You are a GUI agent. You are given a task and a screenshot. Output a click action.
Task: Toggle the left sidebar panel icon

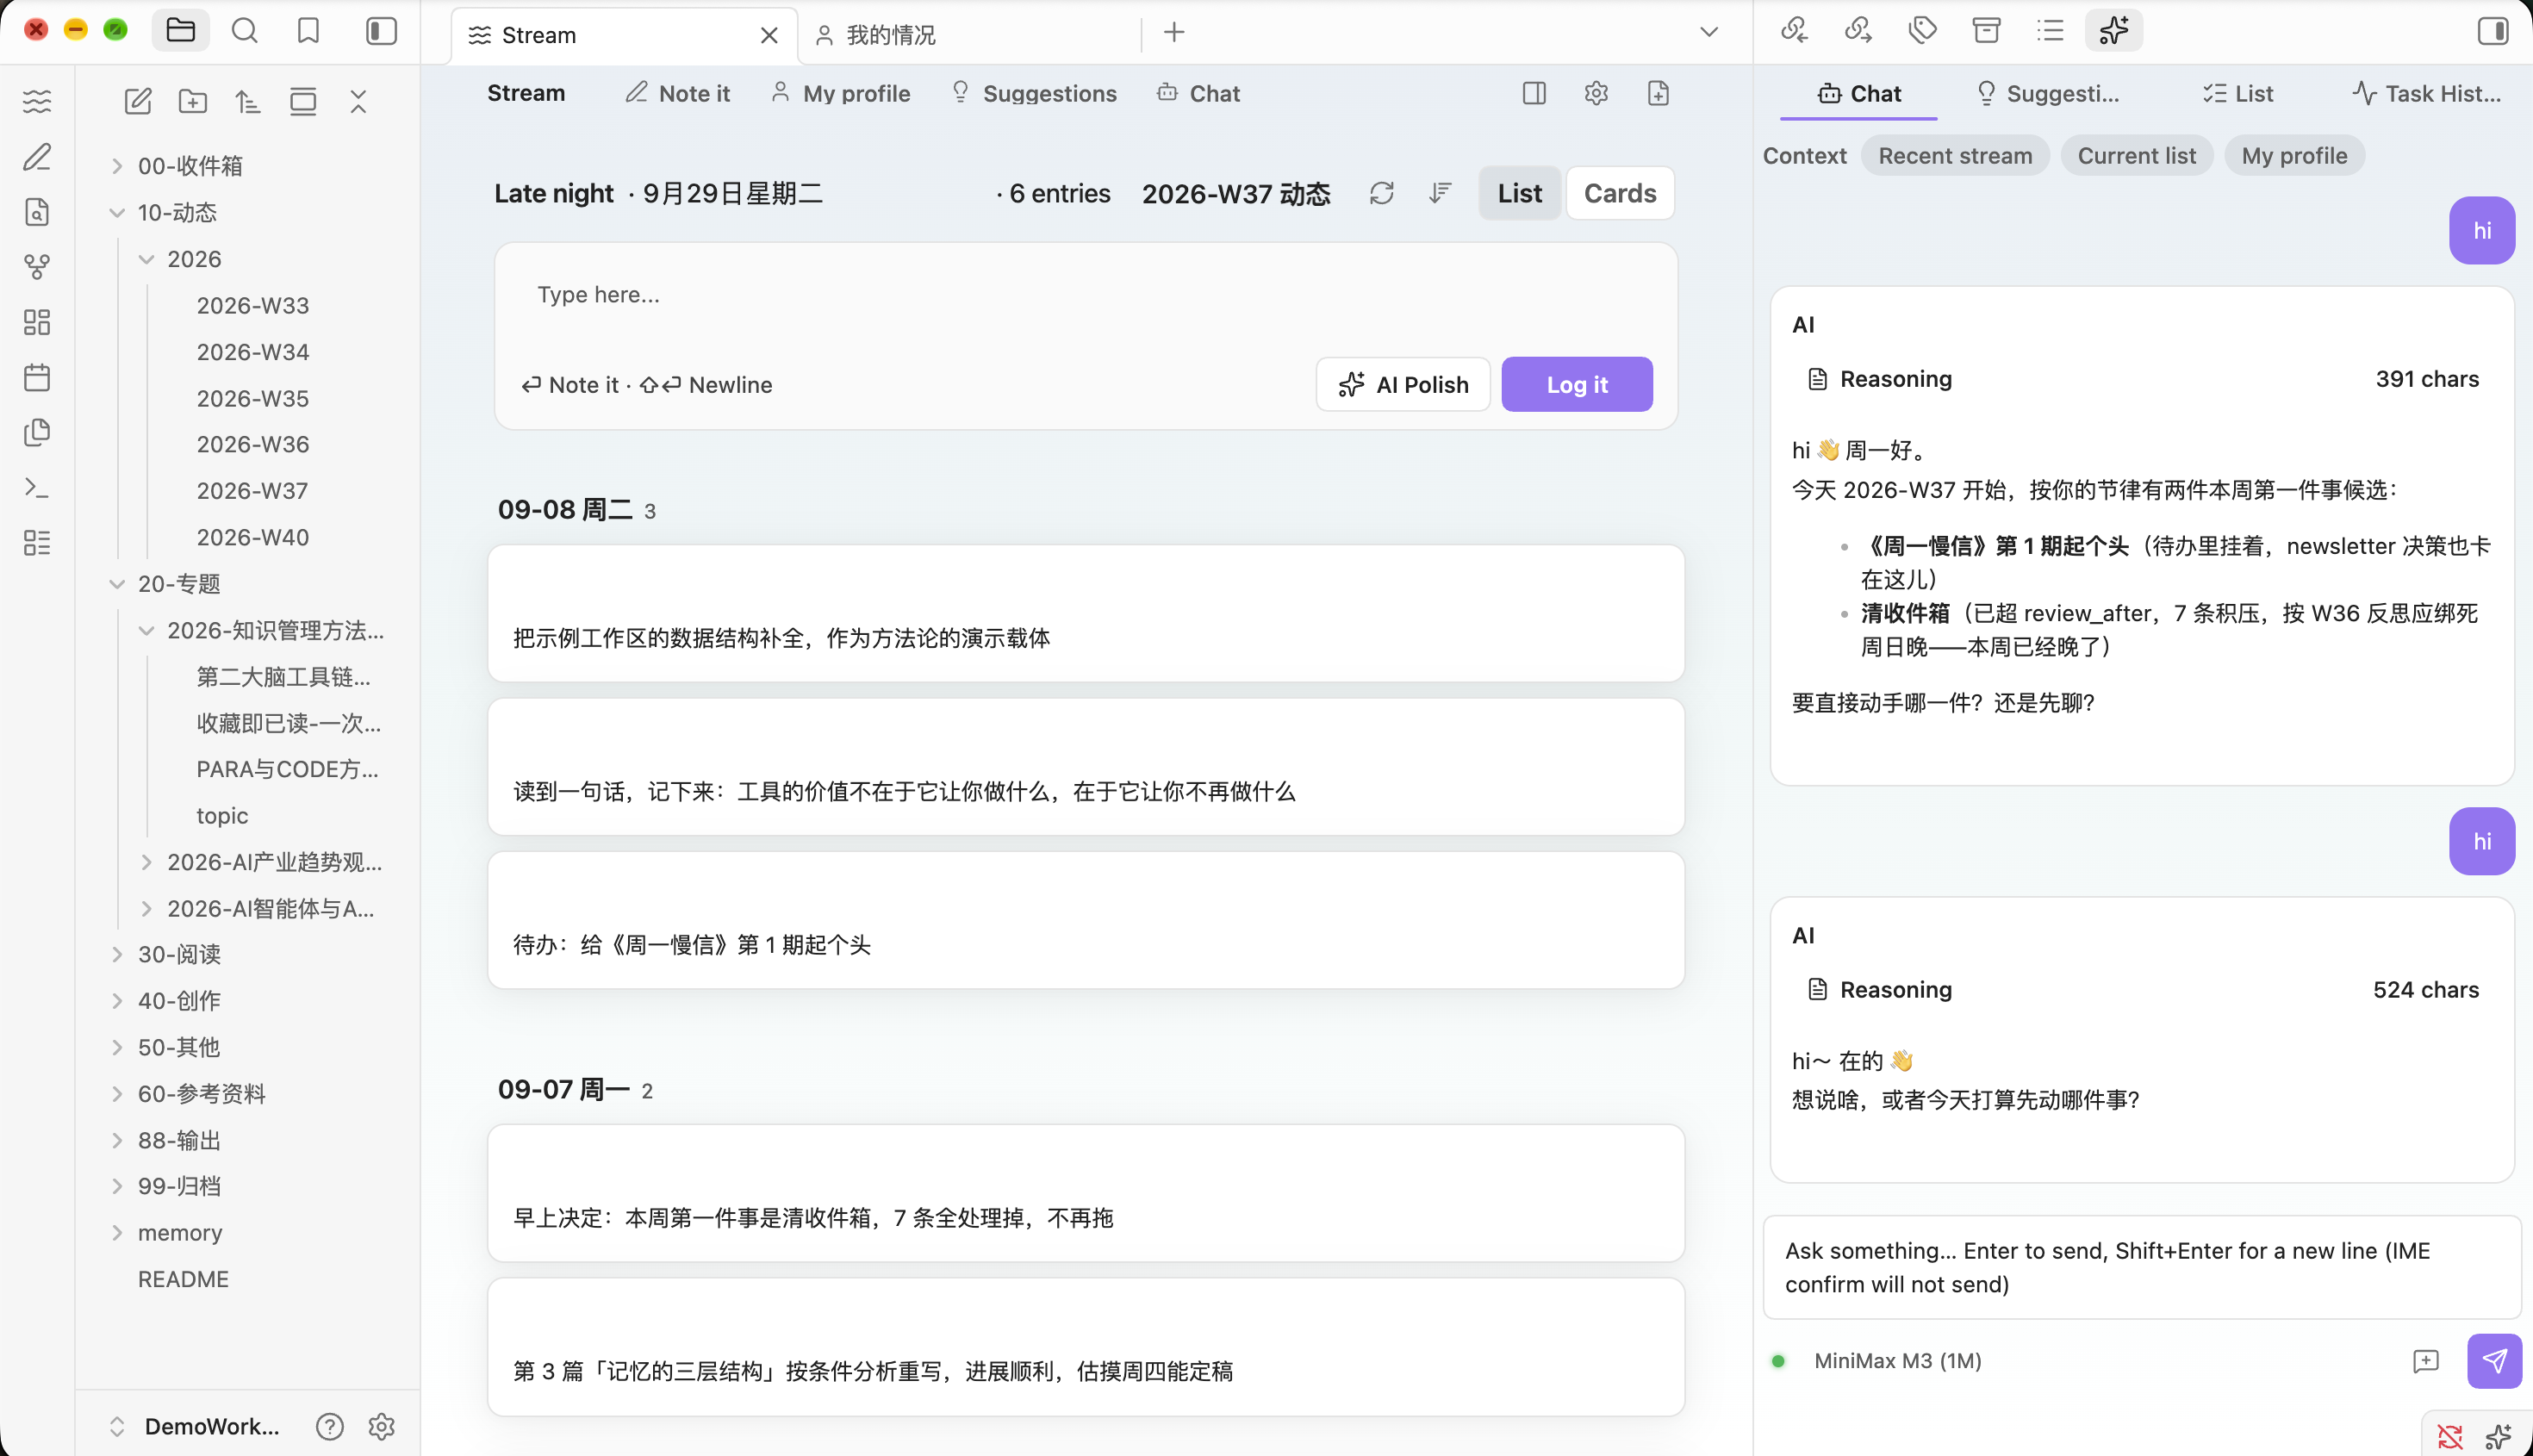point(381,31)
